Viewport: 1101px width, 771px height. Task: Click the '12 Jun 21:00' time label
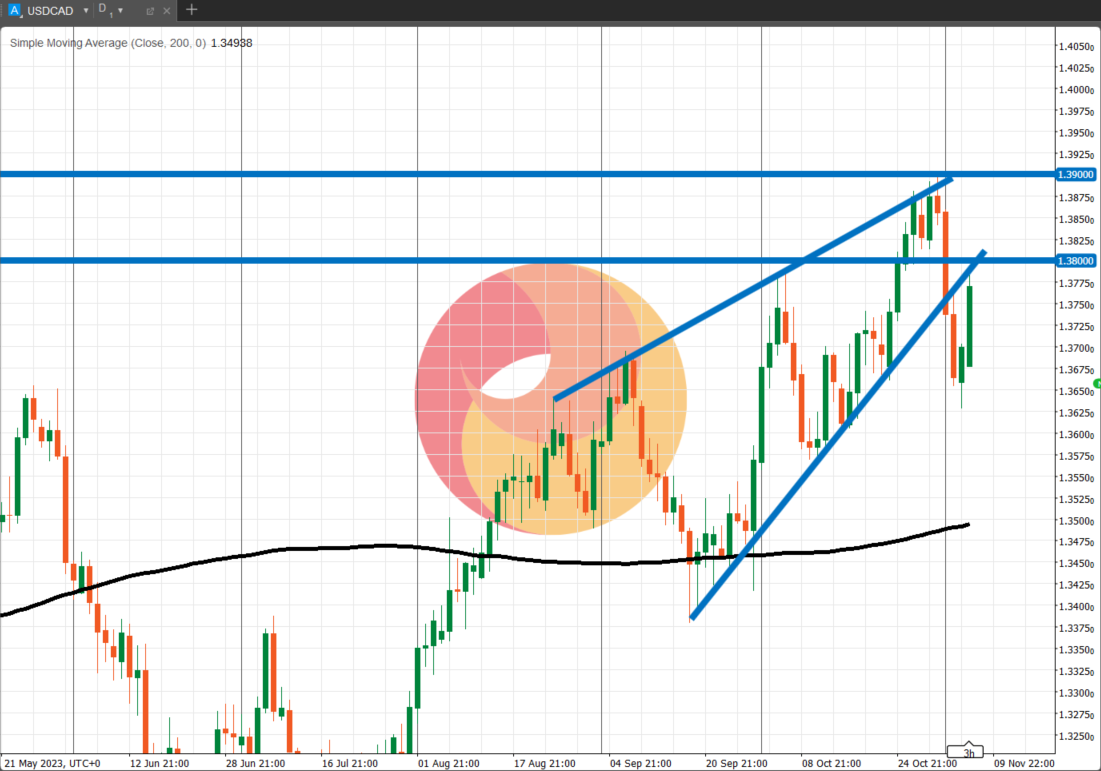pyautogui.click(x=159, y=763)
